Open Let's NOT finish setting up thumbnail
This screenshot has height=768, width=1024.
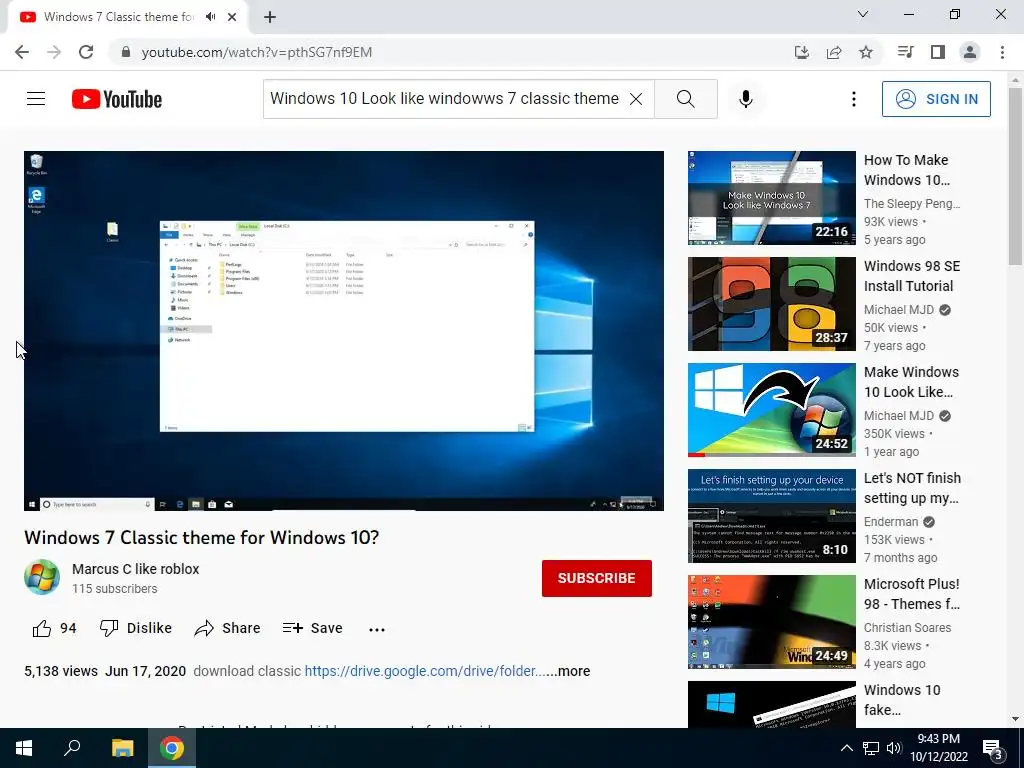(x=771, y=516)
